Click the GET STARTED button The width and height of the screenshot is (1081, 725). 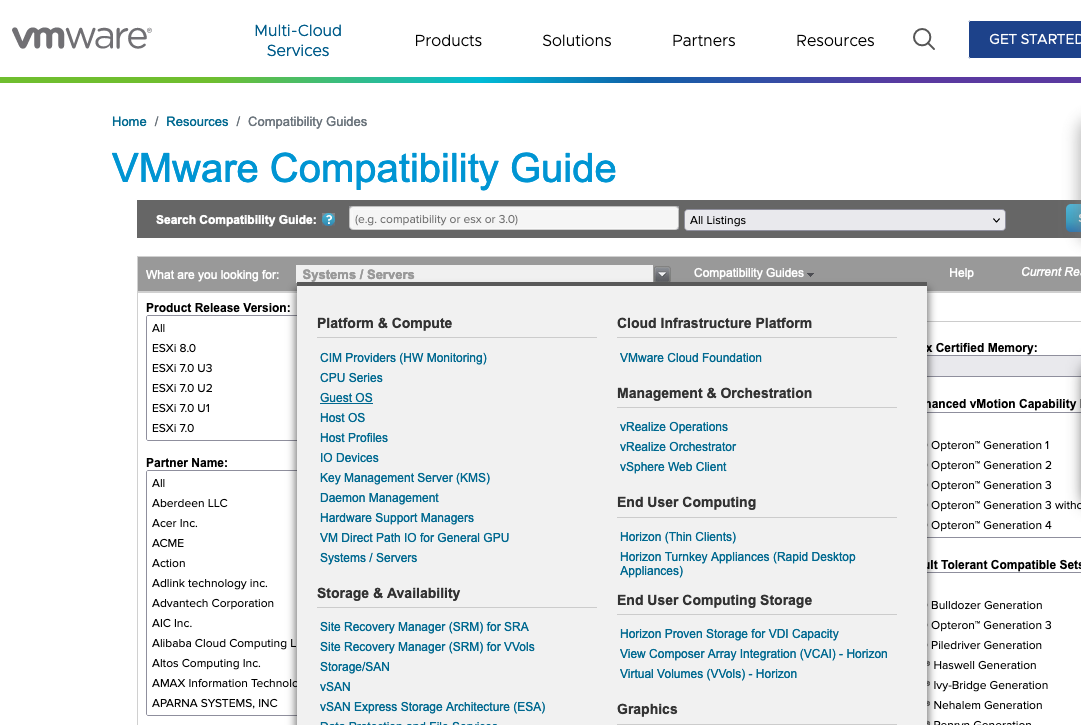coord(1025,39)
